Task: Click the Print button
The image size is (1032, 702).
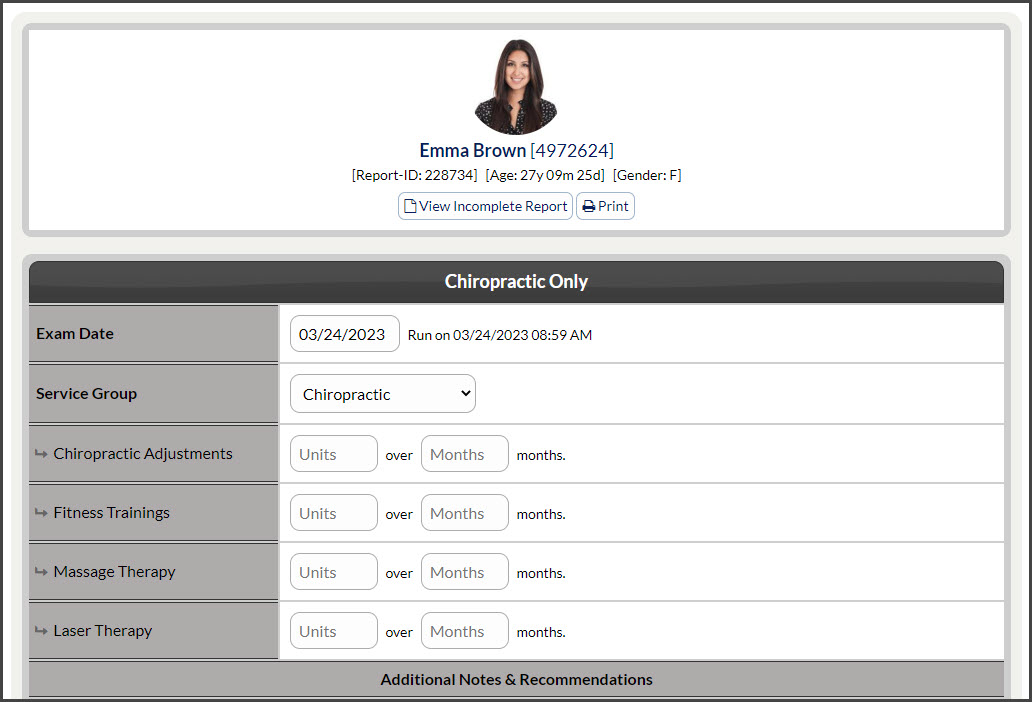Action: coord(606,206)
